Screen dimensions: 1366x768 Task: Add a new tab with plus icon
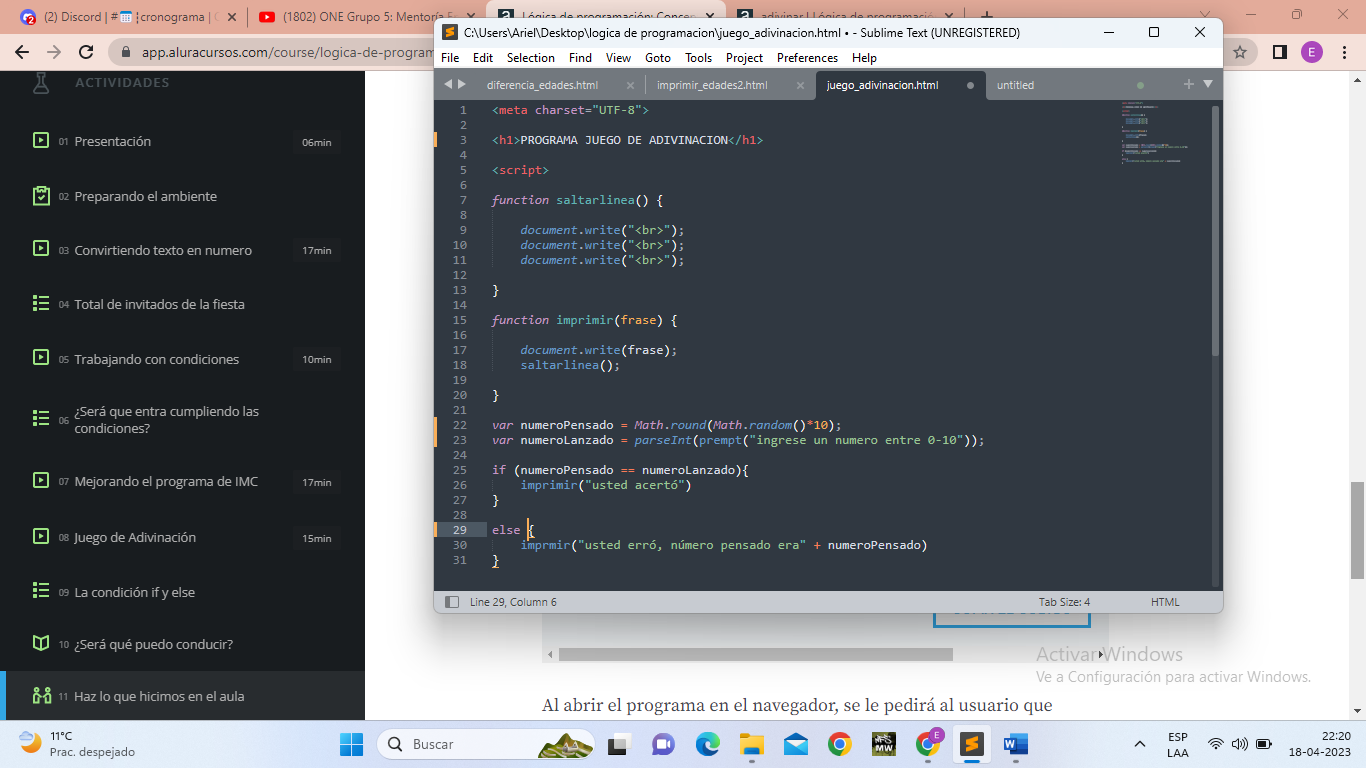coord(1189,85)
